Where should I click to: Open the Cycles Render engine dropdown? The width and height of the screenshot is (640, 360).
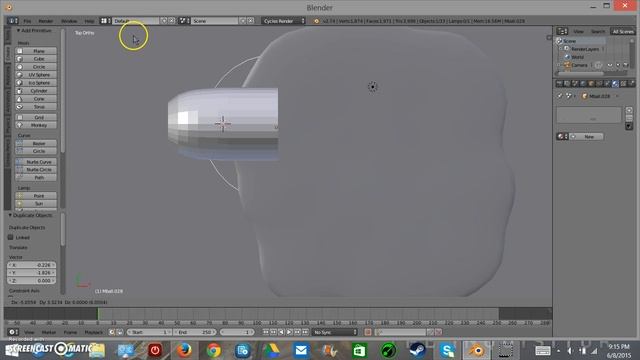(x=283, y=21)
